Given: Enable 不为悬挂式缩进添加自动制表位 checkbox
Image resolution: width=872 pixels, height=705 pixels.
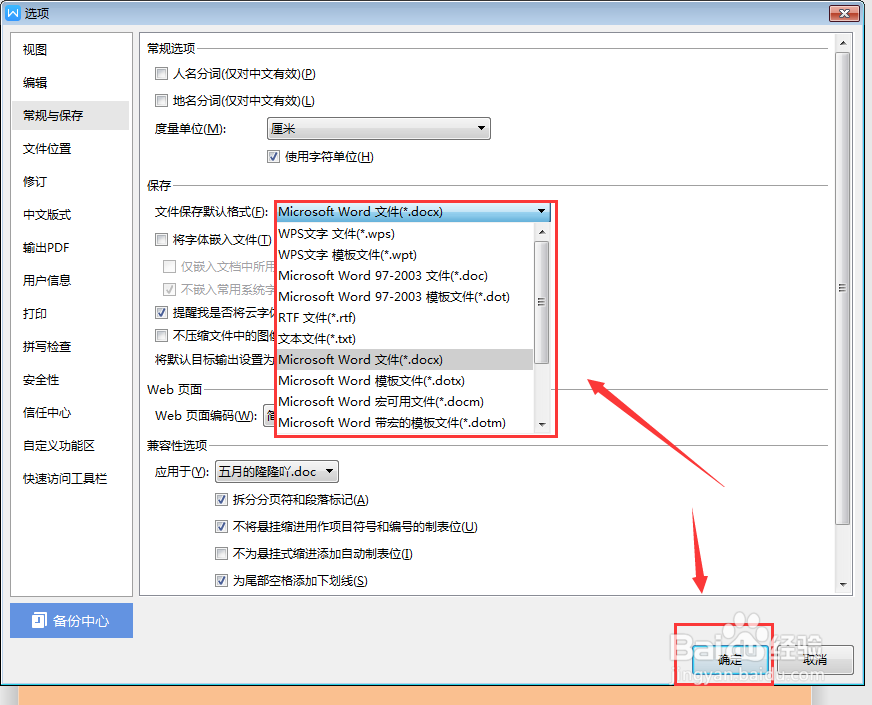Looking at the screenshot, I should 221,554.
